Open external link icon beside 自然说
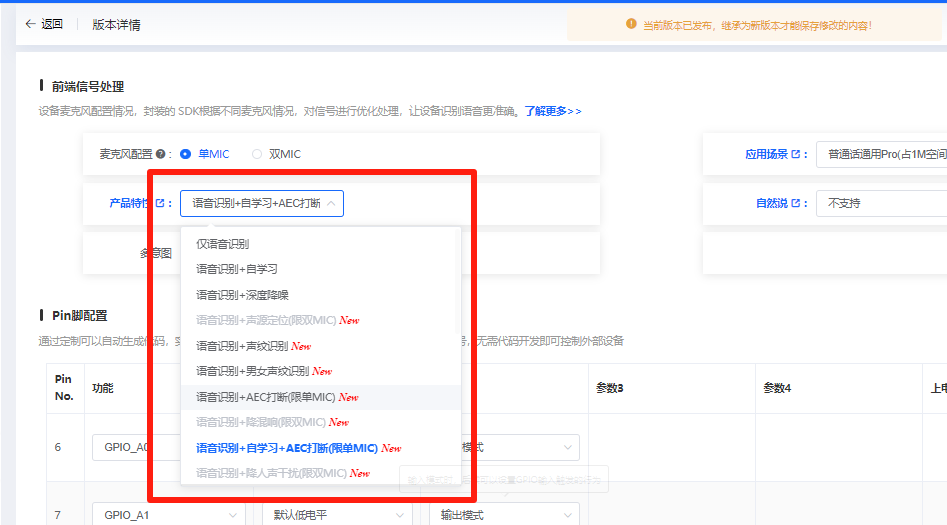 click(x=795, y=203)
